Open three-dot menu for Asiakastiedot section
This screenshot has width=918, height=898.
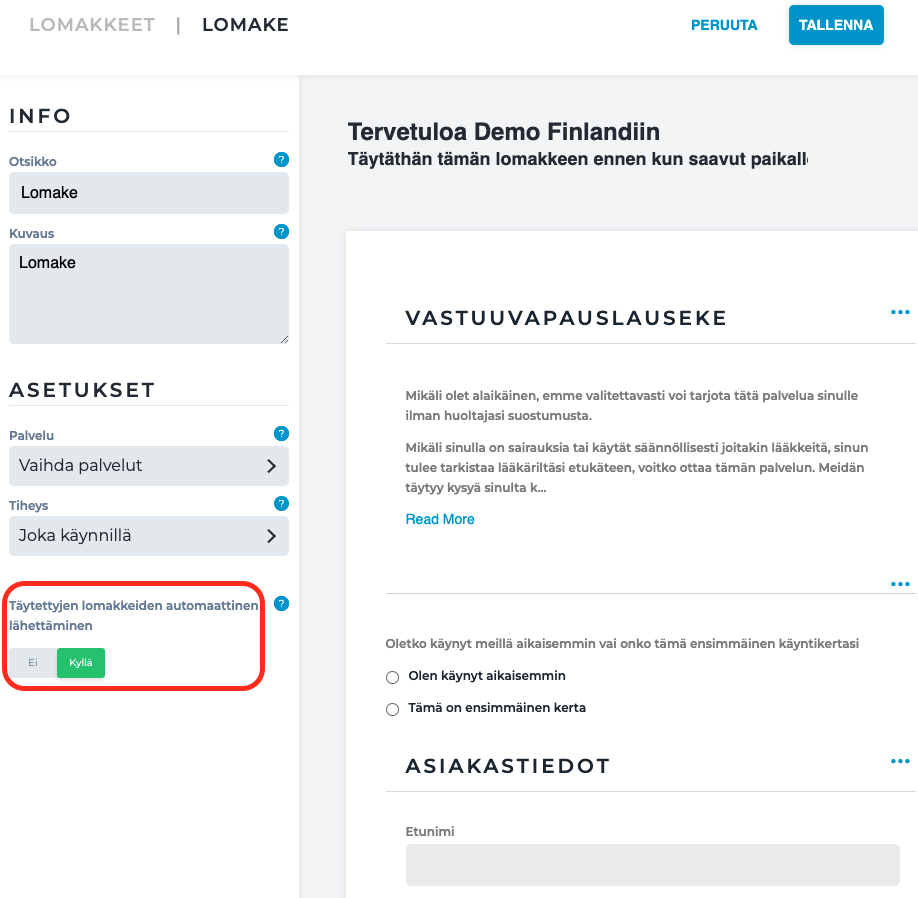point(900,761)
